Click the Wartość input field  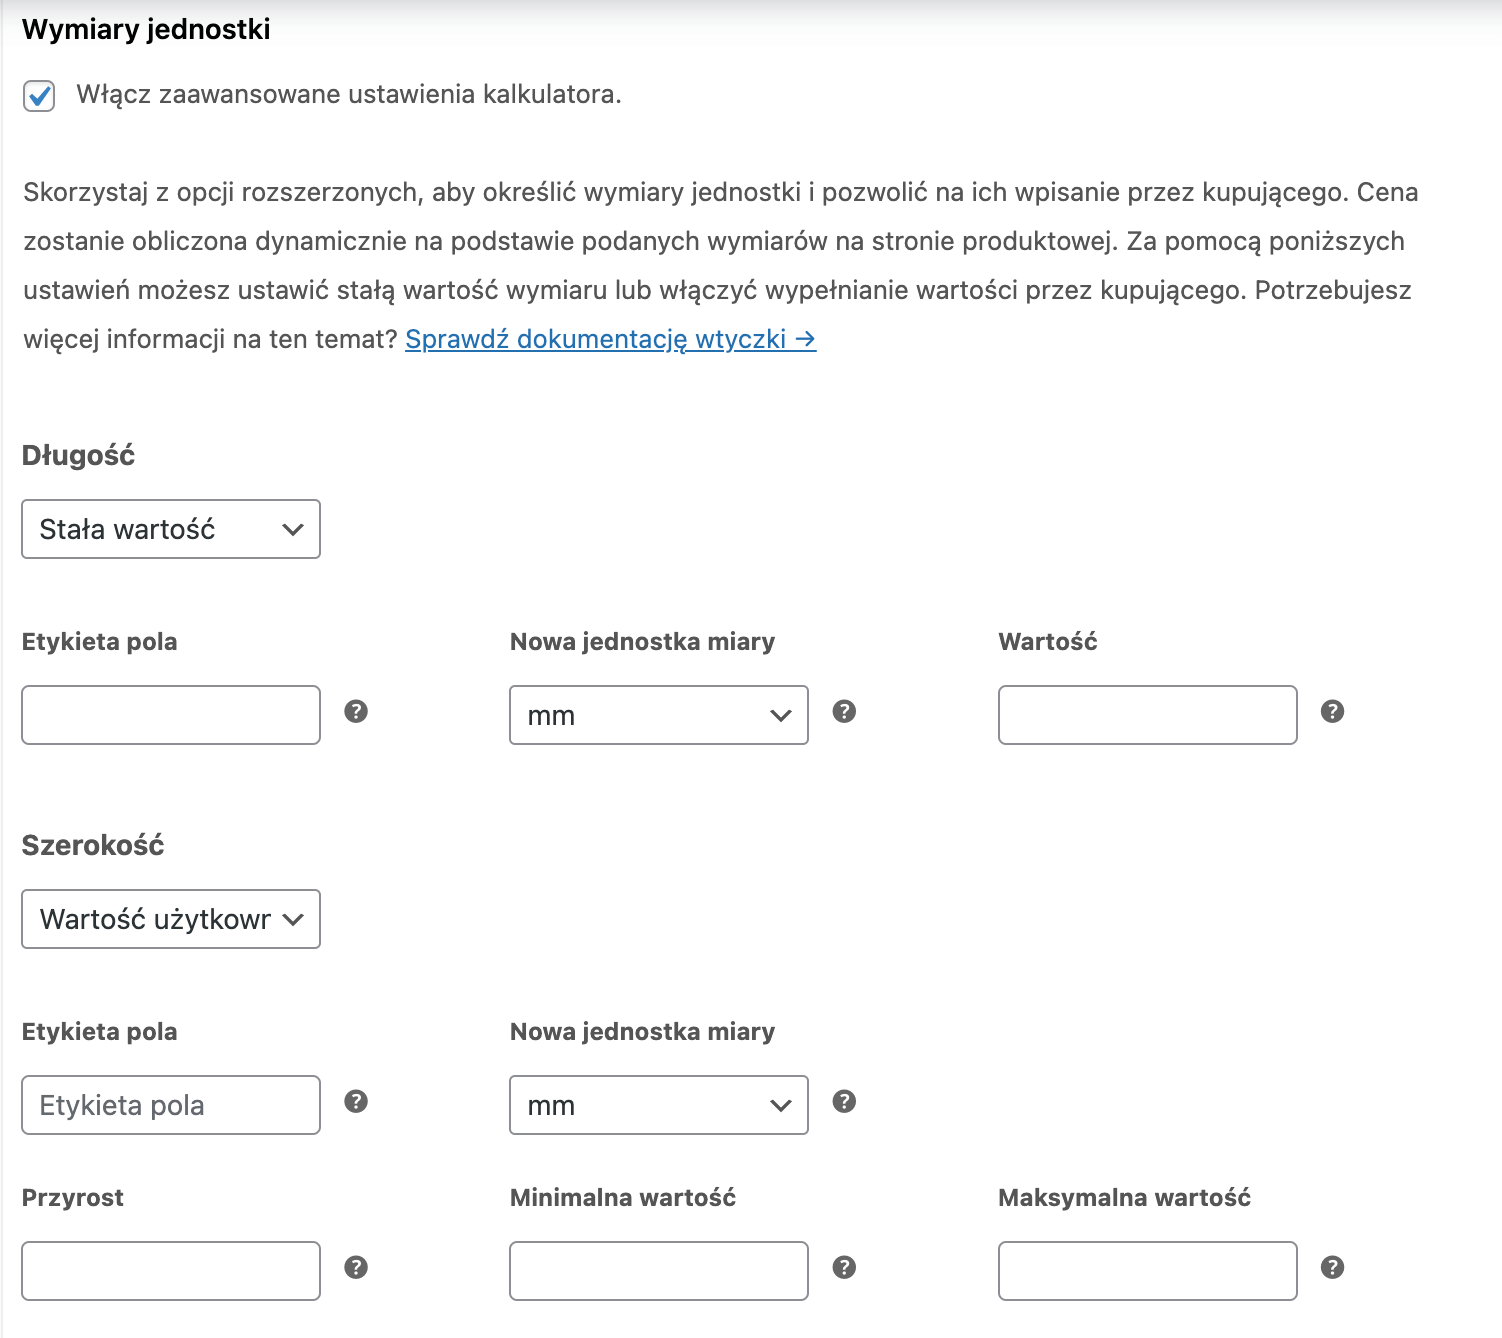pos(1147,715)
